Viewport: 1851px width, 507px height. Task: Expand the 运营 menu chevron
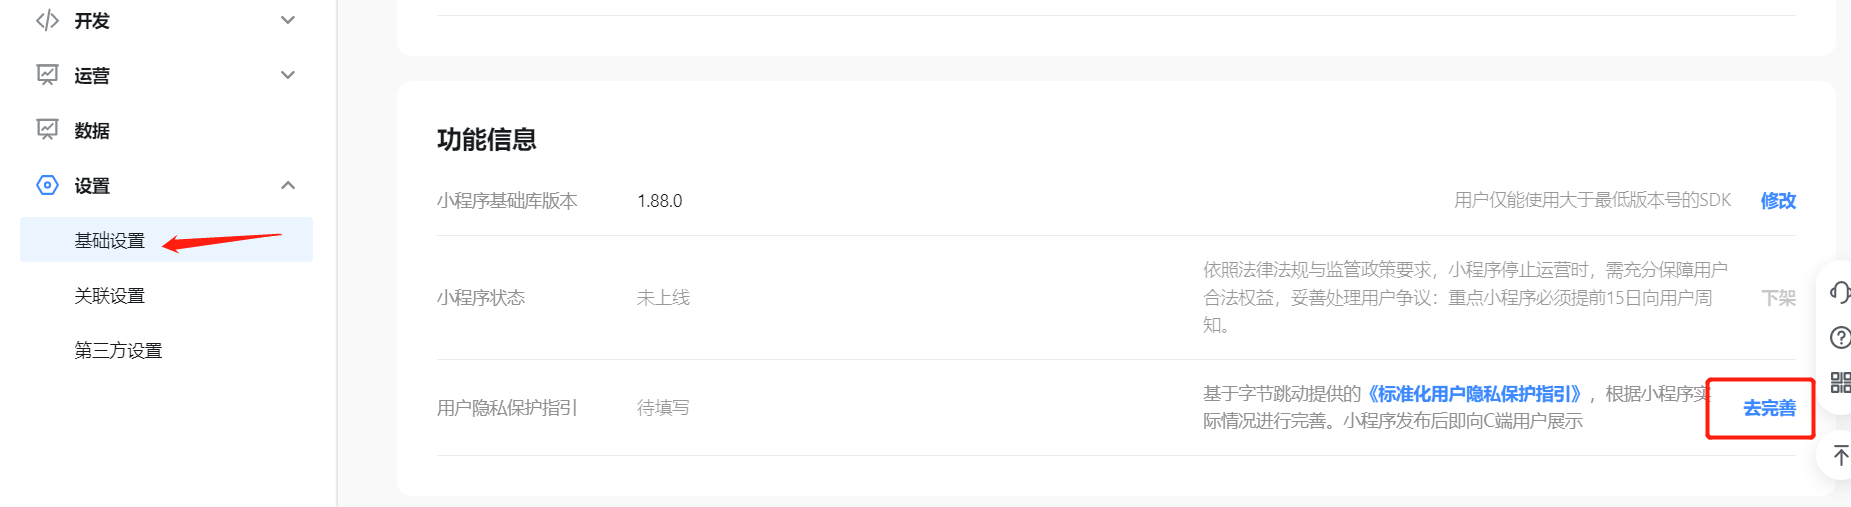(288, 75)
